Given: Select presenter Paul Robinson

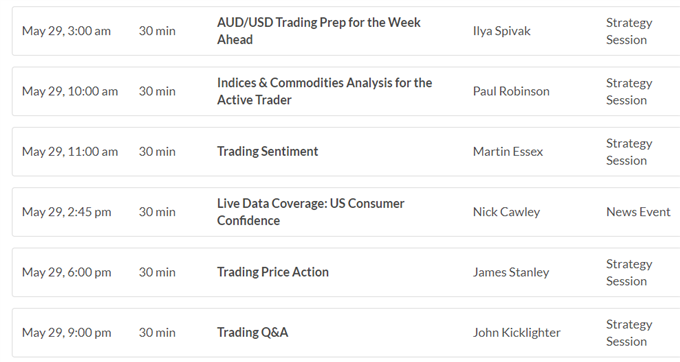Looking at the screenshot, I should (511, 91).
